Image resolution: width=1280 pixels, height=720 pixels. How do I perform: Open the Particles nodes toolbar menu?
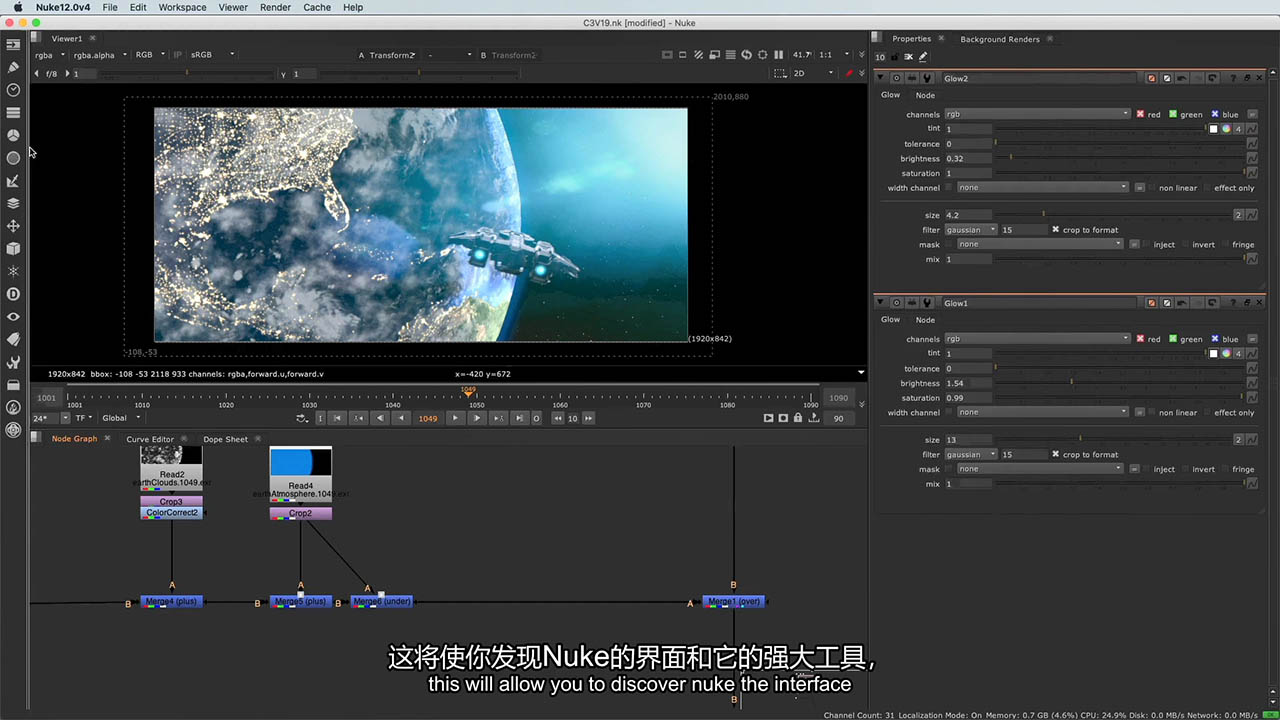(x=13, y=271)
